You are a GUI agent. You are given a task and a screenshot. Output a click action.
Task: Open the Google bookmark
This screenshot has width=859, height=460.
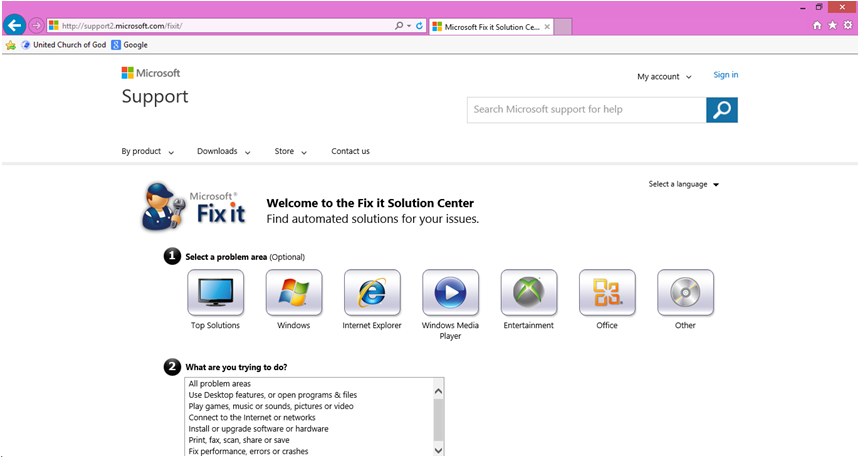(129, 45)
